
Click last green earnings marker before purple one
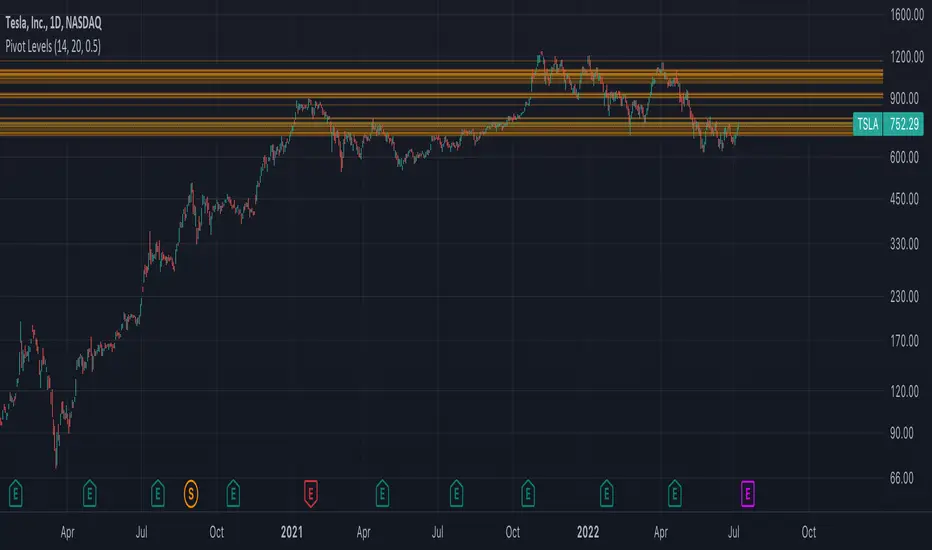click(676, 491)
